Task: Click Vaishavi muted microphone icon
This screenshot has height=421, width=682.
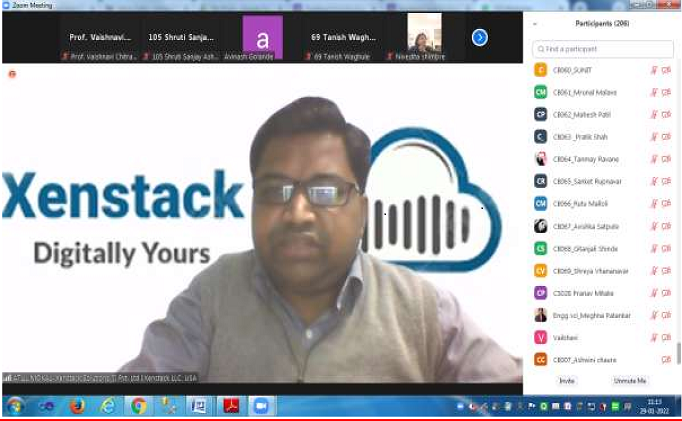Action: (654, 337)
